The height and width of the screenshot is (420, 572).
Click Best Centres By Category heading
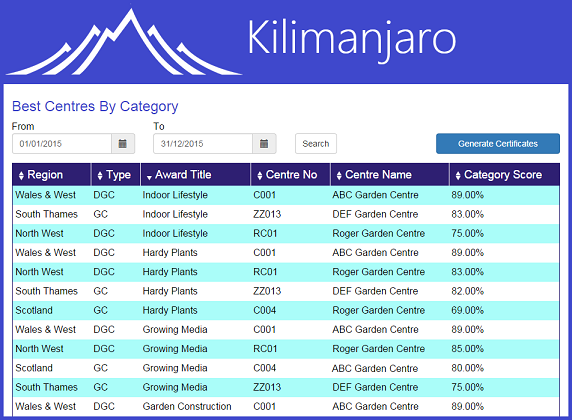coord(95,106)
